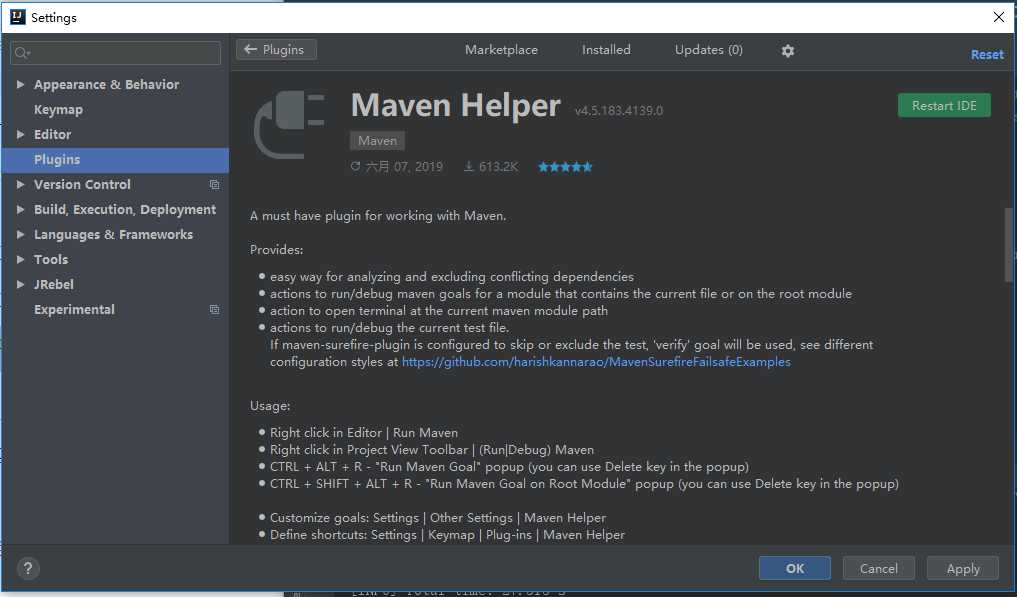Click the search magnifier icon in settings
The width and height of the screenshot is (1017, 597).
(22, 53)
